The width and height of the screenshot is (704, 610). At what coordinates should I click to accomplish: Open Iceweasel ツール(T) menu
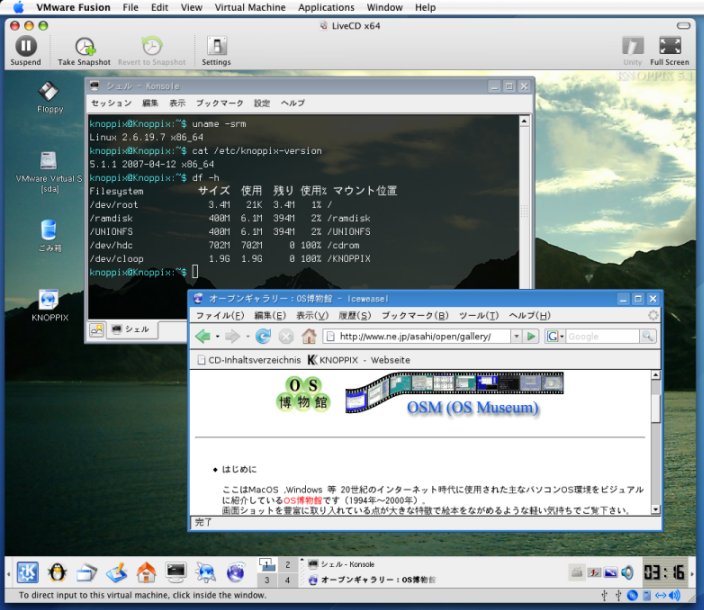pos(479,316)
